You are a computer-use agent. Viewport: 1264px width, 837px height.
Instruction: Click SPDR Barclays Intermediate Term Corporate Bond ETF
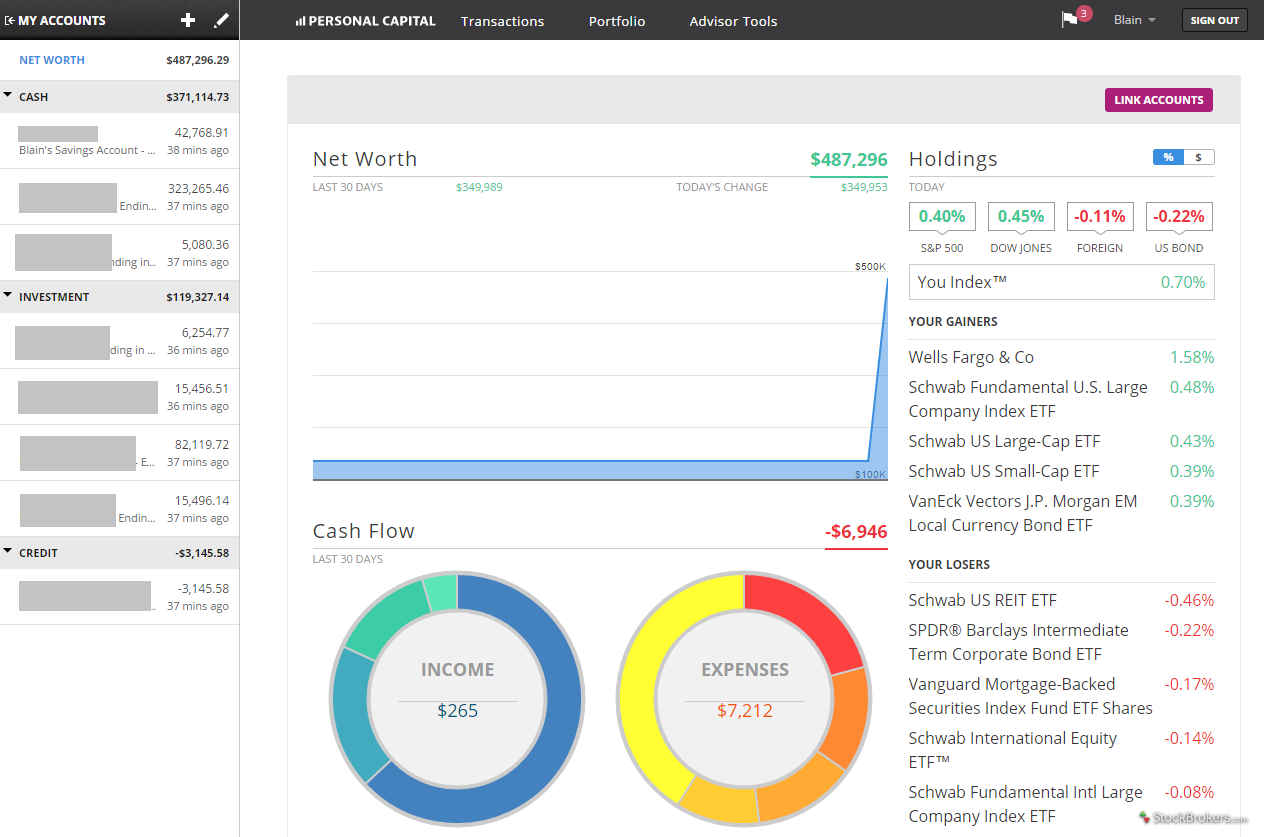coord(1019,642)
